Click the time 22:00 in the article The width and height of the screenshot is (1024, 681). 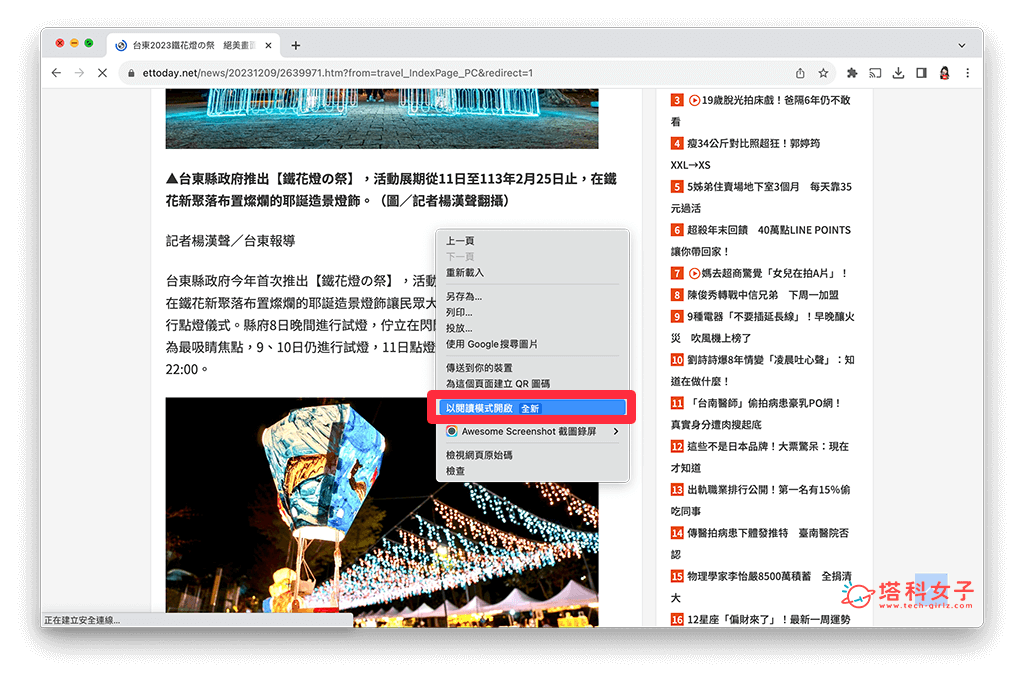182,370
